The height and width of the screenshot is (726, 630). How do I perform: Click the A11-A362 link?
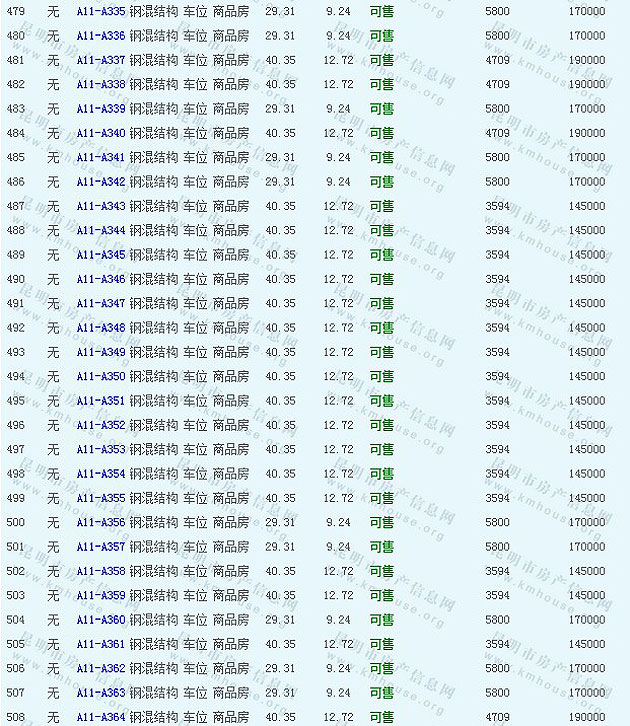(x=101, y=668)
